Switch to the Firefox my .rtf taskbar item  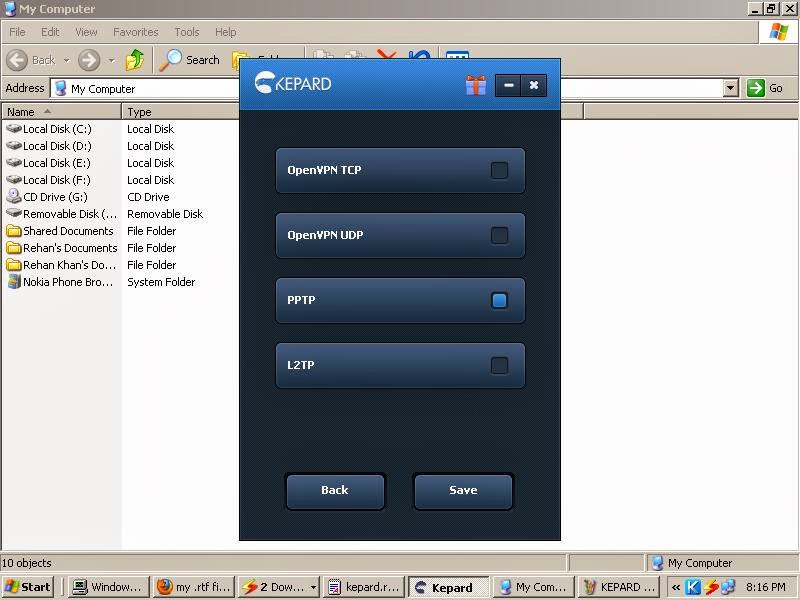click(x=194, y=587)
